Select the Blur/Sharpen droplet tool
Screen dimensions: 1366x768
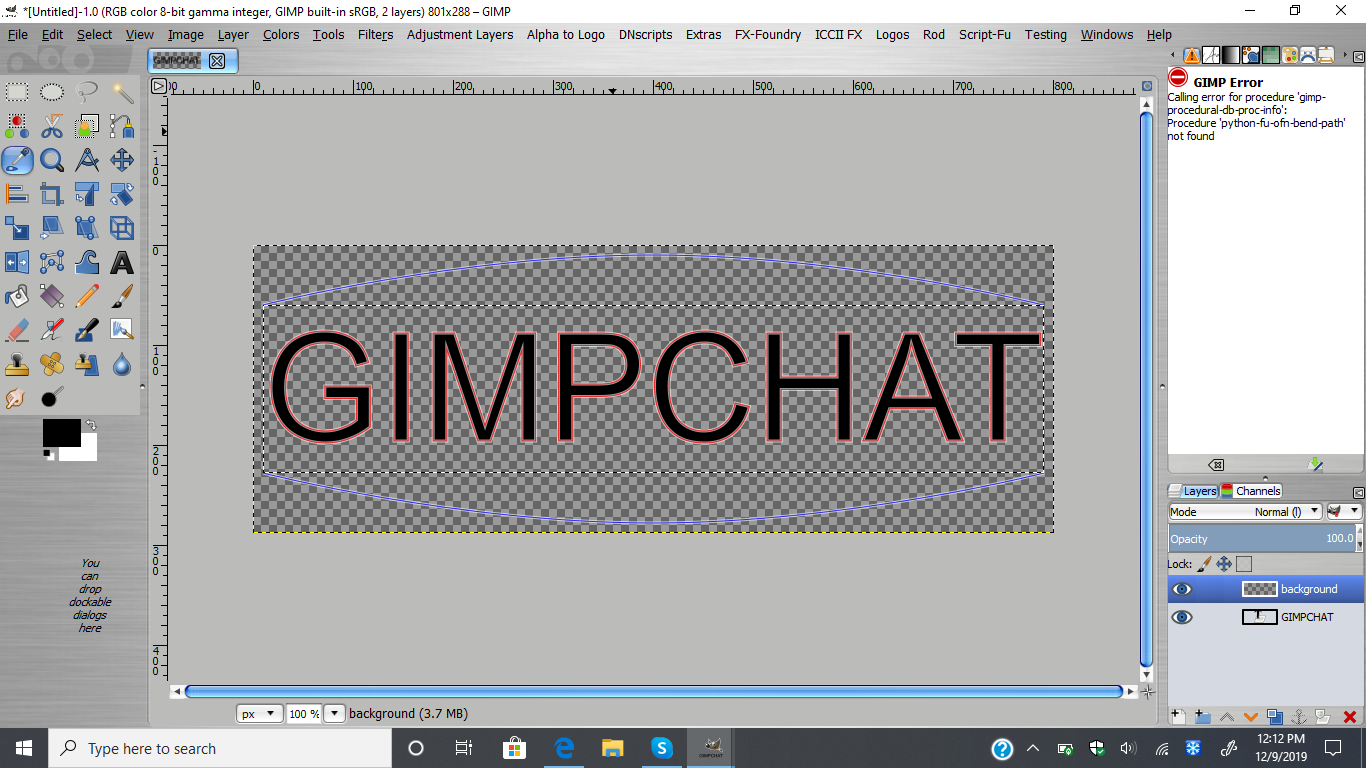pos(122,365)
